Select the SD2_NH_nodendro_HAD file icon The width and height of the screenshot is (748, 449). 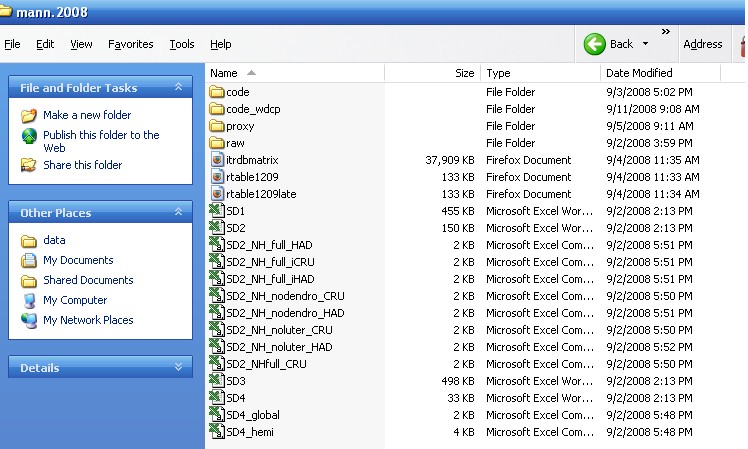tap(217, 313)
